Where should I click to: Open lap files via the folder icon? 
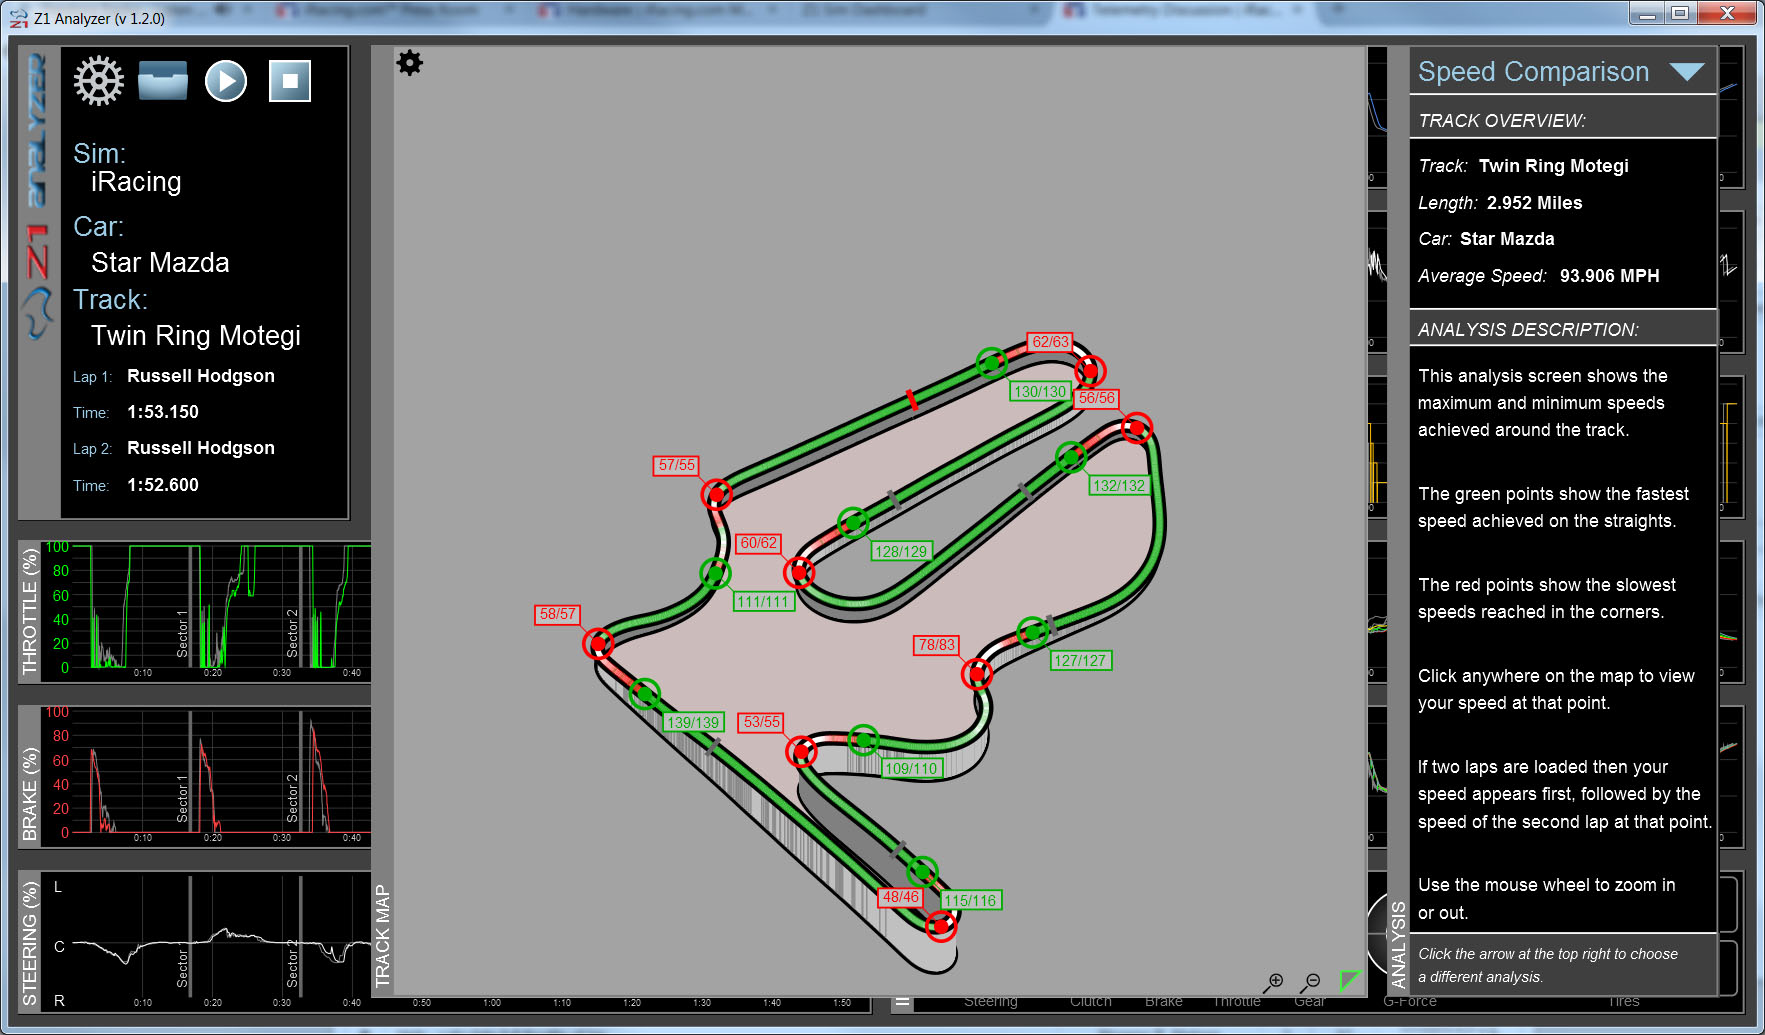pyautogui.click(x=163, y=81)
